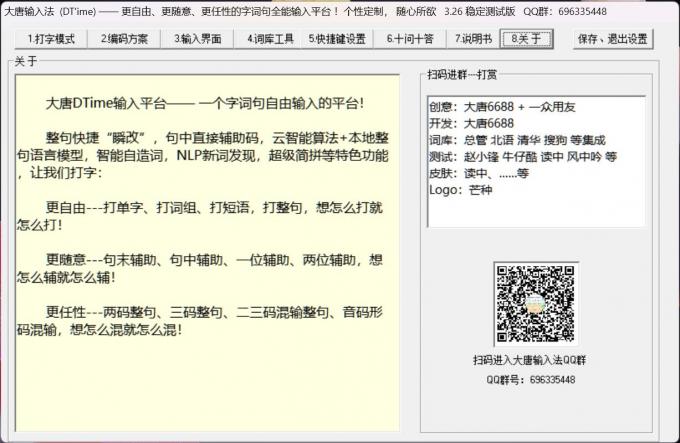Click the 保存、退出设置 button
Viewport: 680px width, 443px height.
(613, 39)
